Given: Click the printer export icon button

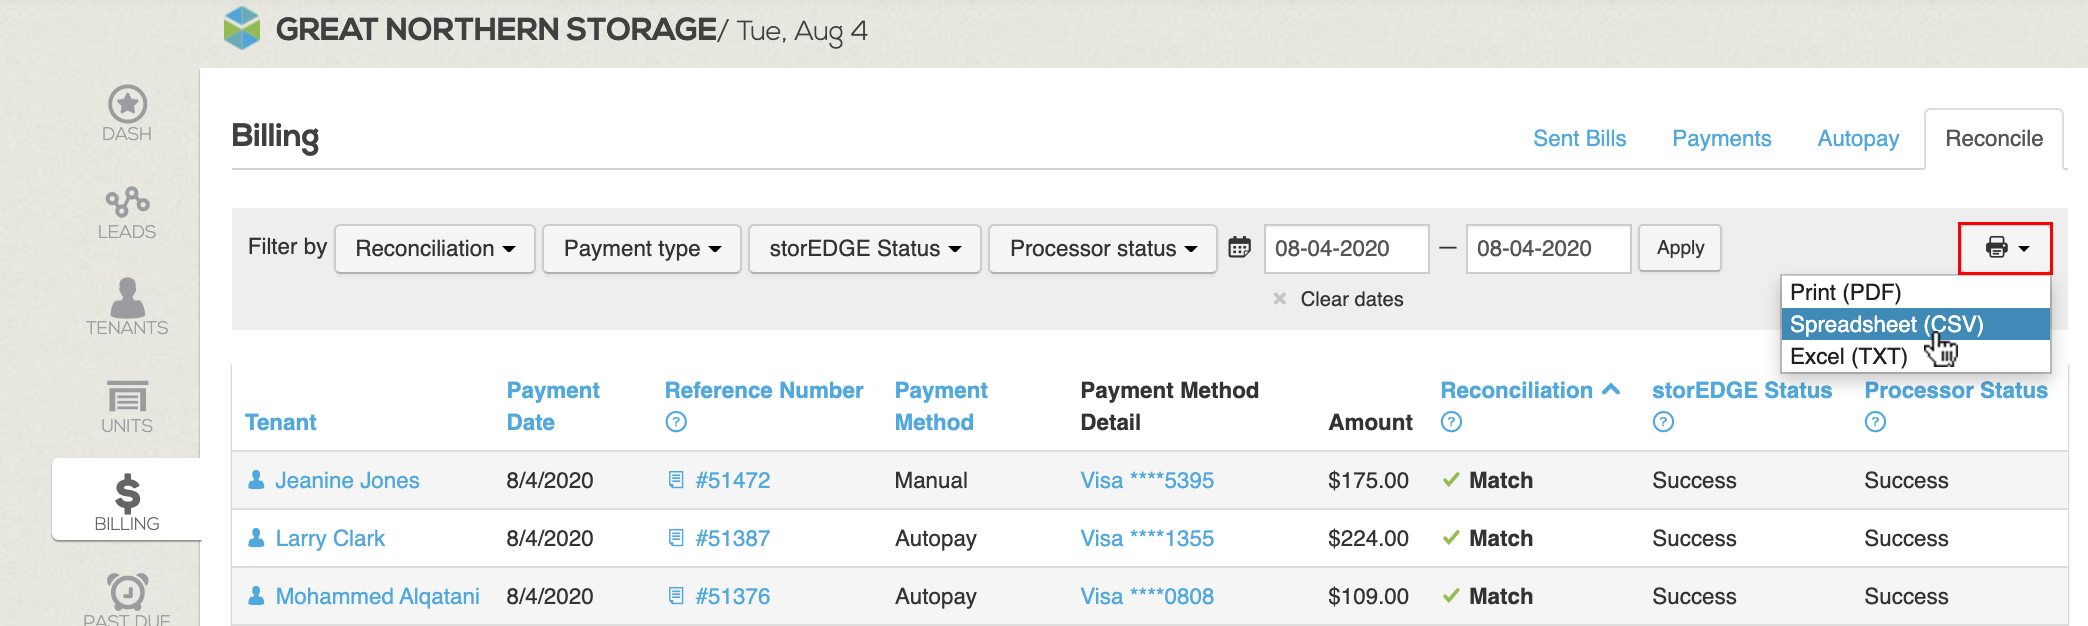Looking at the screenshot, I should pyautogui.click(x=2004, y=248).
